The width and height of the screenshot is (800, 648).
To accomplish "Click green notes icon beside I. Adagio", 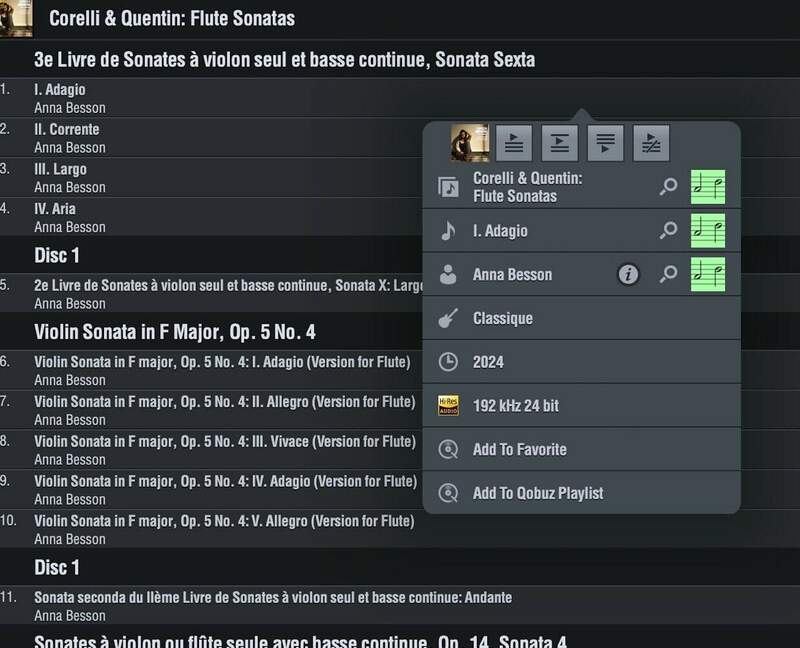I will click(x=708, y=231).
